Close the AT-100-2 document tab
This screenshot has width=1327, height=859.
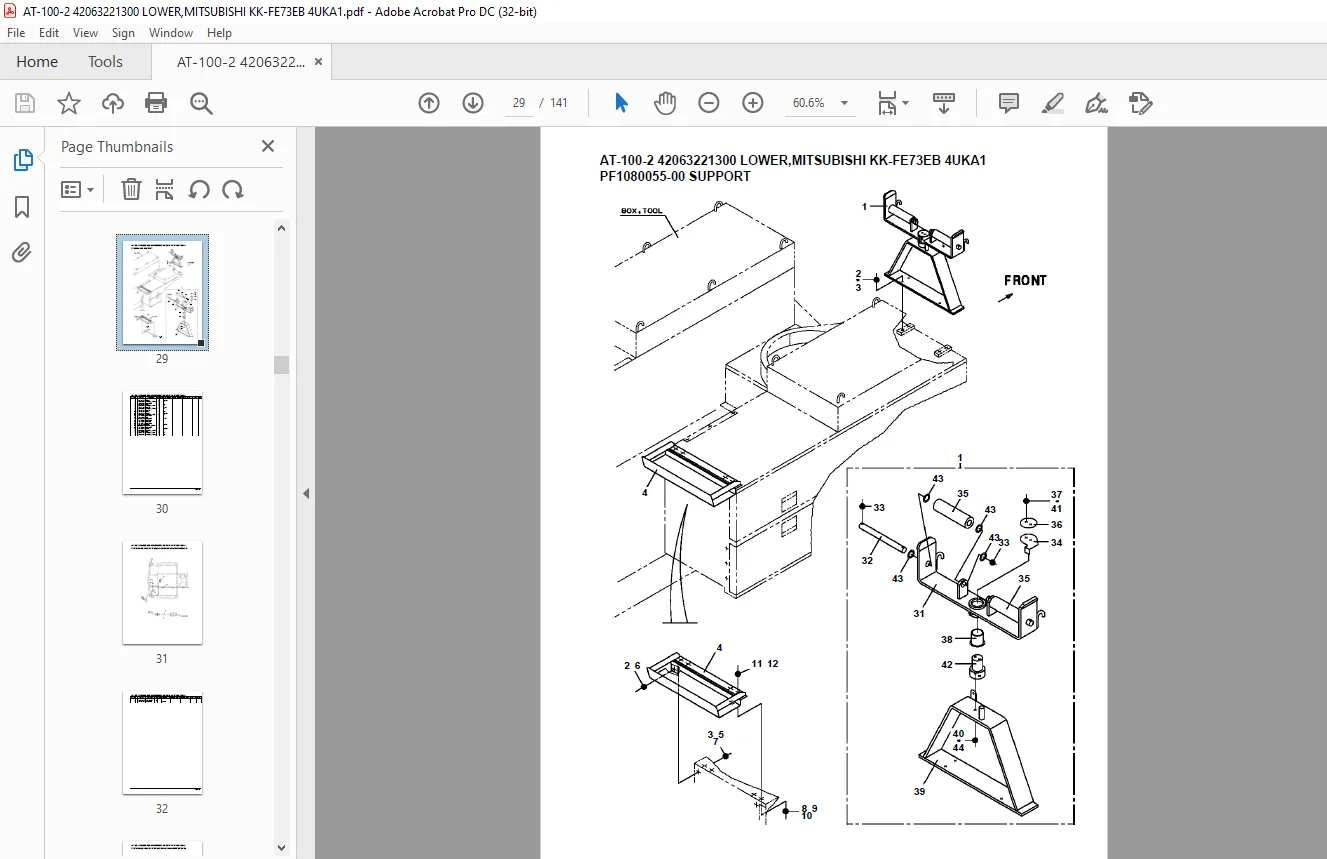318,62
